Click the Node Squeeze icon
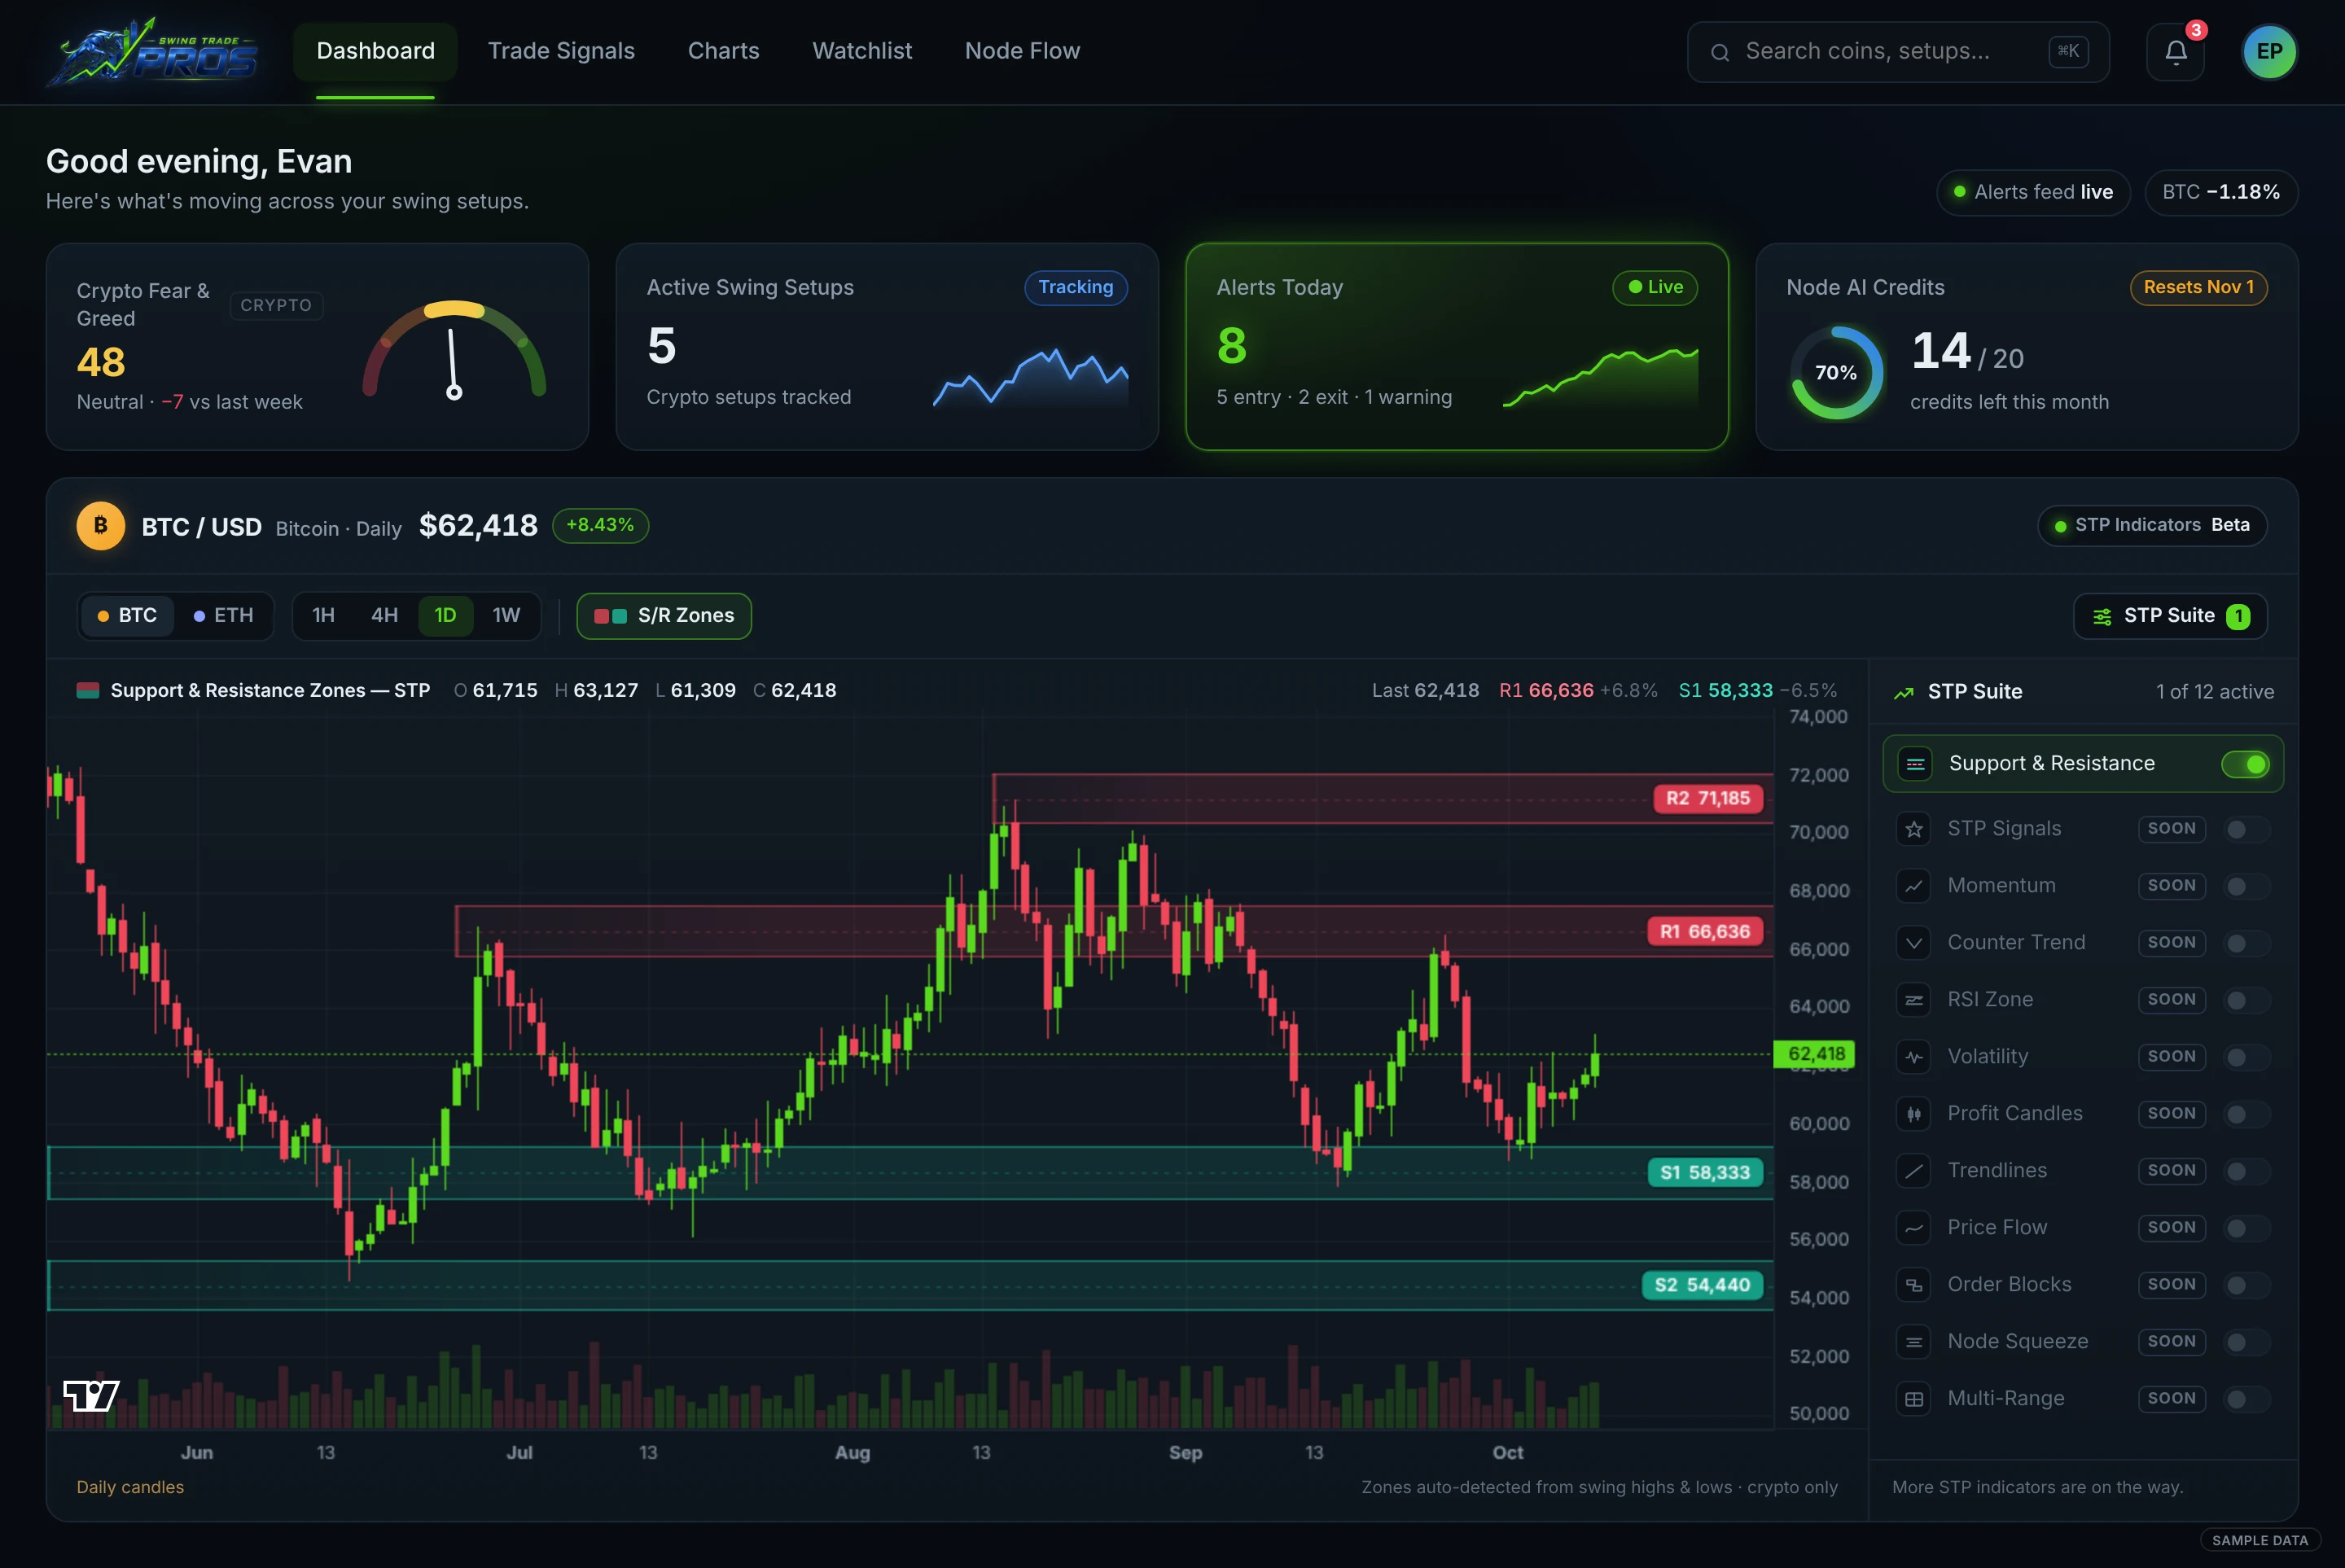This screenshot has height=1568, width=2345. click(x=1914, y=1342)
